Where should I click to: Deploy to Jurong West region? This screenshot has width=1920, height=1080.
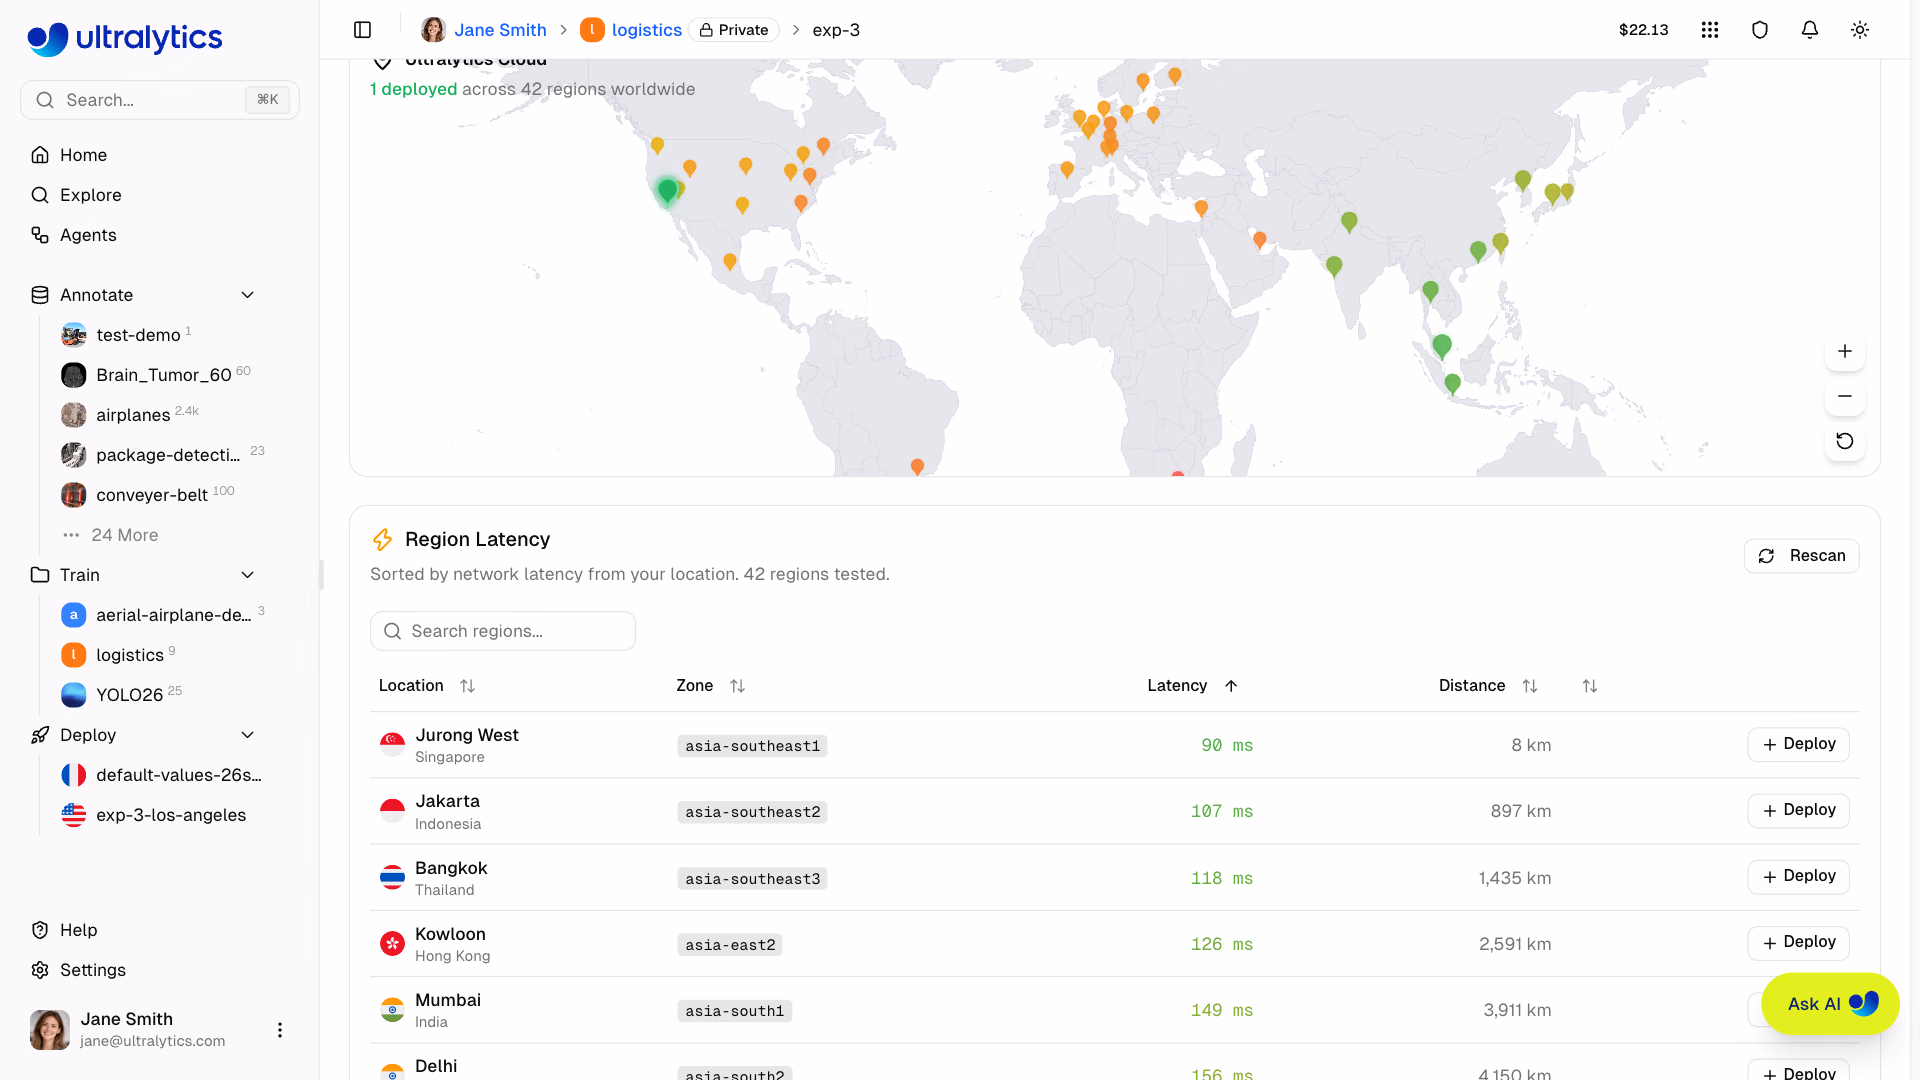(1798, 744)
